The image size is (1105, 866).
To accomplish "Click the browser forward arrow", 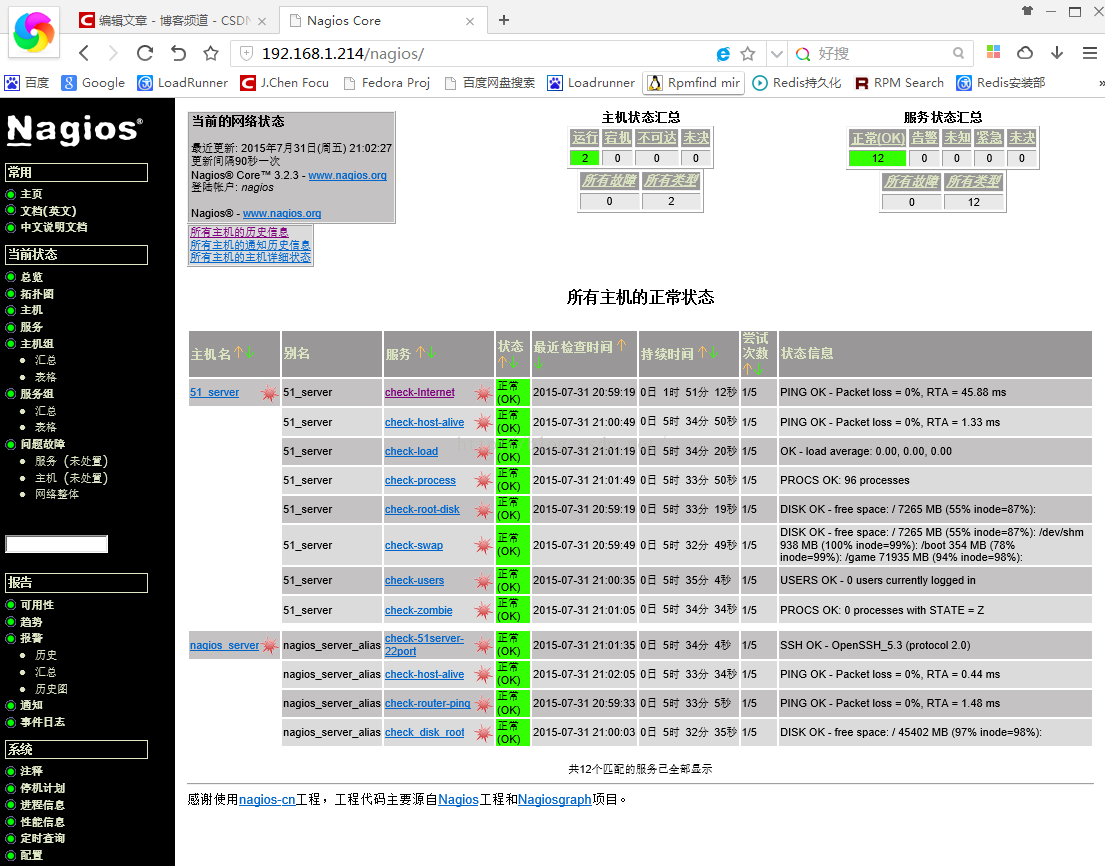I will [x=113, y=53].
